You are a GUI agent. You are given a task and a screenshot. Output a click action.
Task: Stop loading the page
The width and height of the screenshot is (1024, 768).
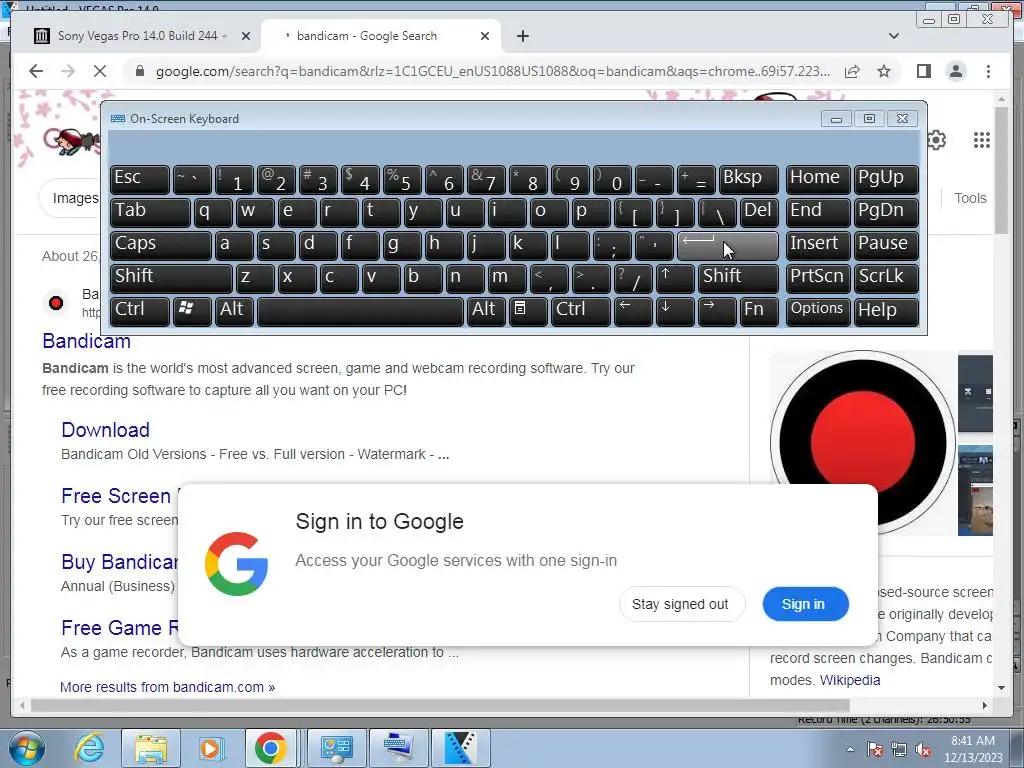100,71
